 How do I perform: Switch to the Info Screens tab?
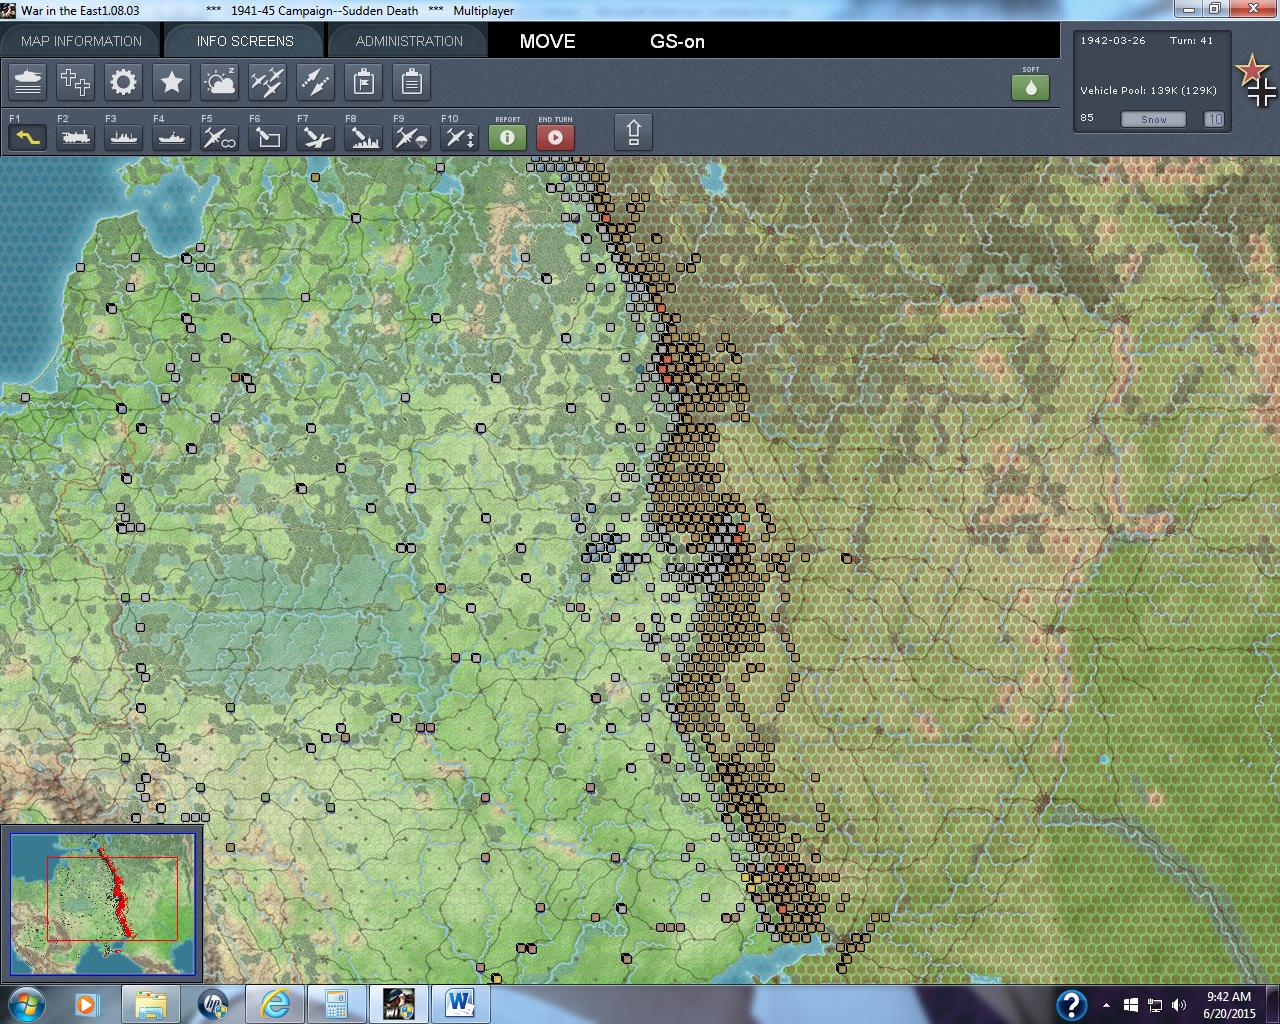tap(245, 41)
